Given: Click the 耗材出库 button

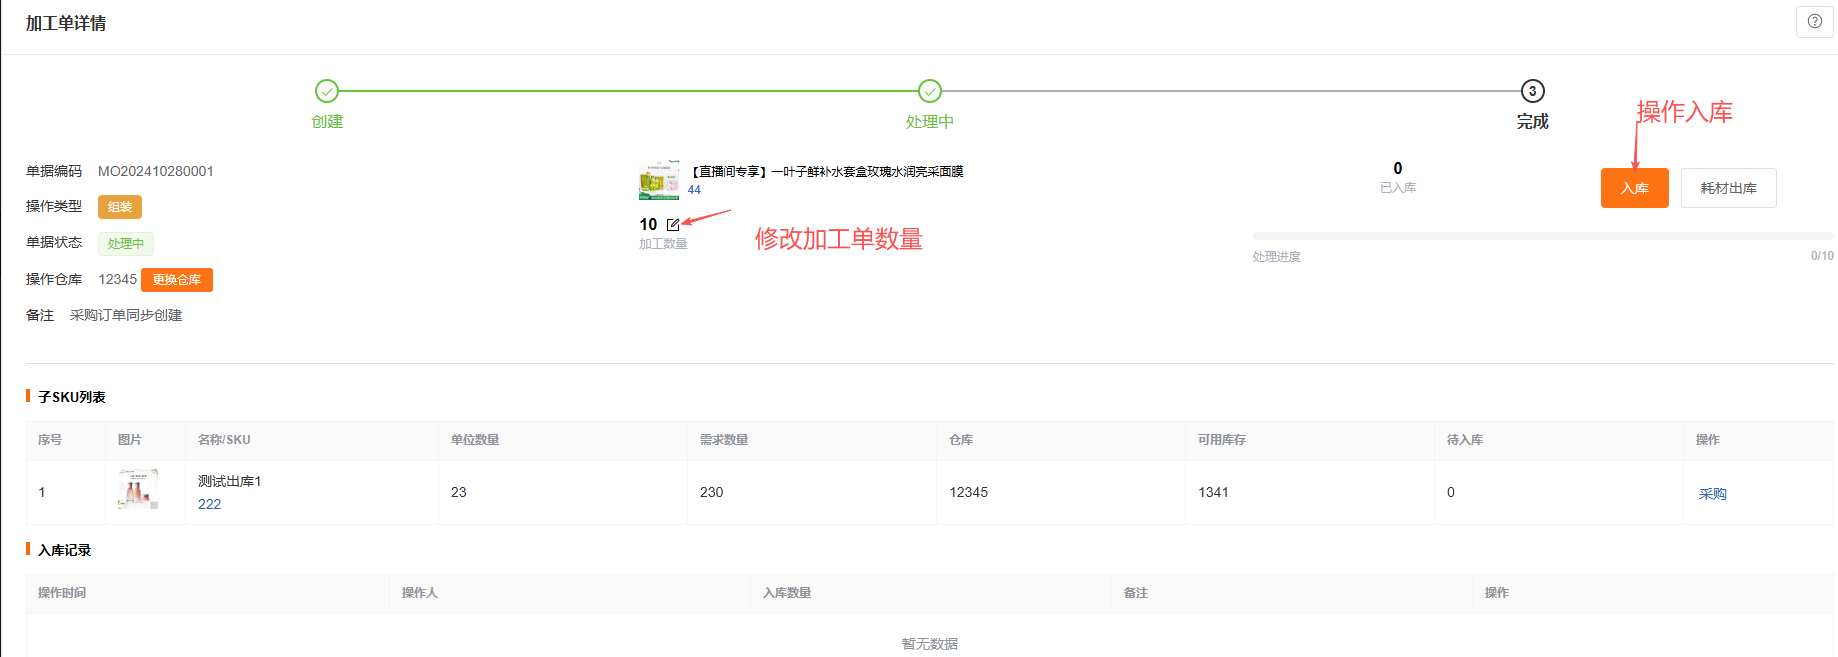Looking at the screenshot, I should (1728, 188).
